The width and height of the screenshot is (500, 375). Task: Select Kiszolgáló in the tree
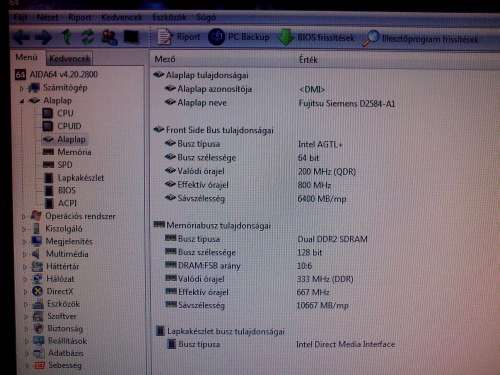[x=64, y=229]
